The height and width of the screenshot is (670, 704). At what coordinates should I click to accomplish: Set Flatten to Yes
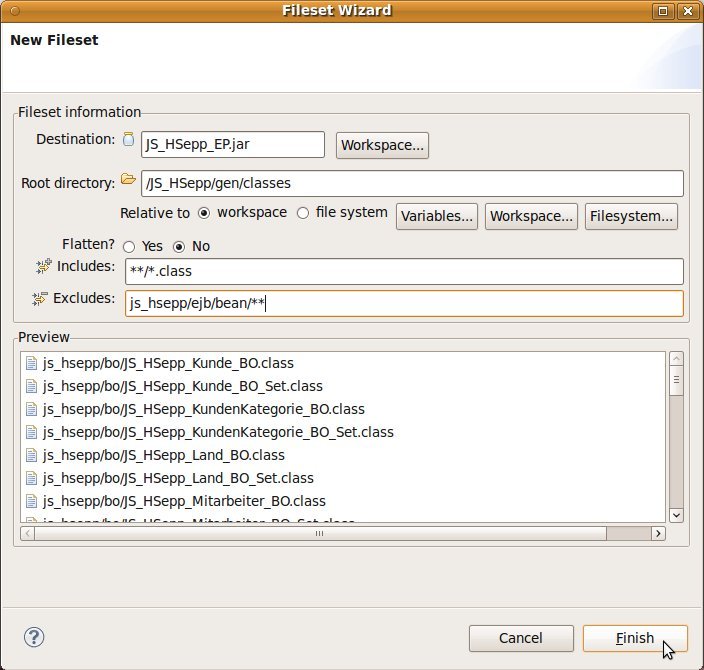[129, 246]
